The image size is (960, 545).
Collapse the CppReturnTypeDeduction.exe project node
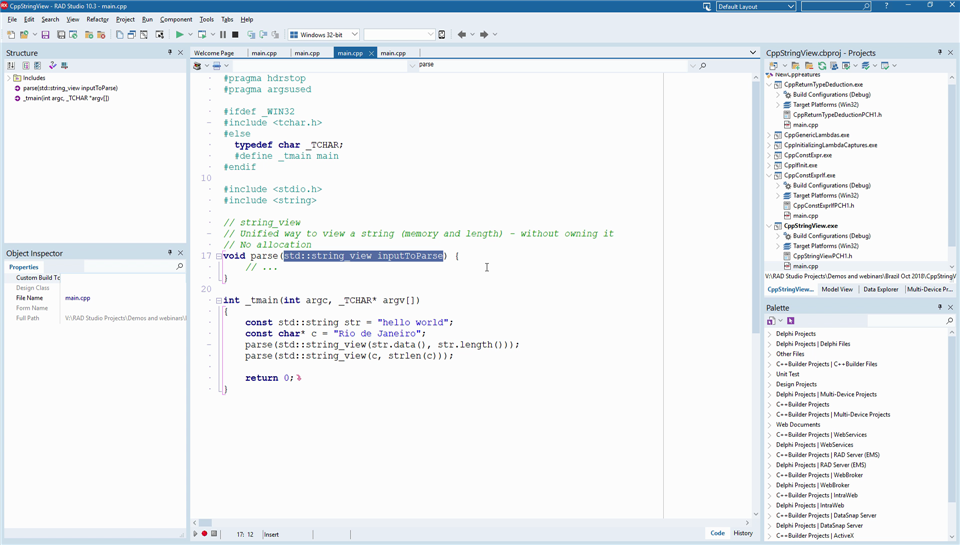(x=770, y=85)
